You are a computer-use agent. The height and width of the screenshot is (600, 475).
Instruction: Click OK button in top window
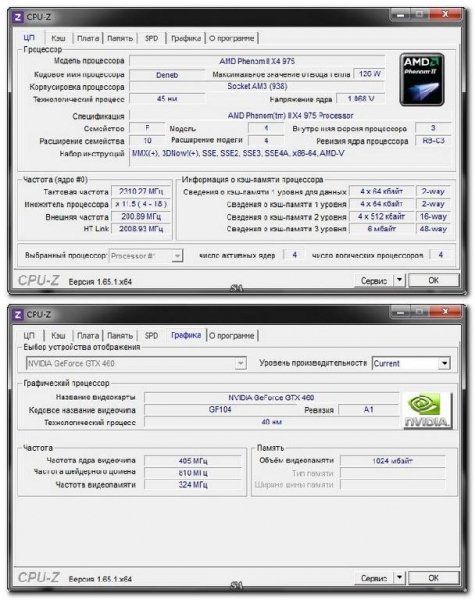click(x=433, y=280)
